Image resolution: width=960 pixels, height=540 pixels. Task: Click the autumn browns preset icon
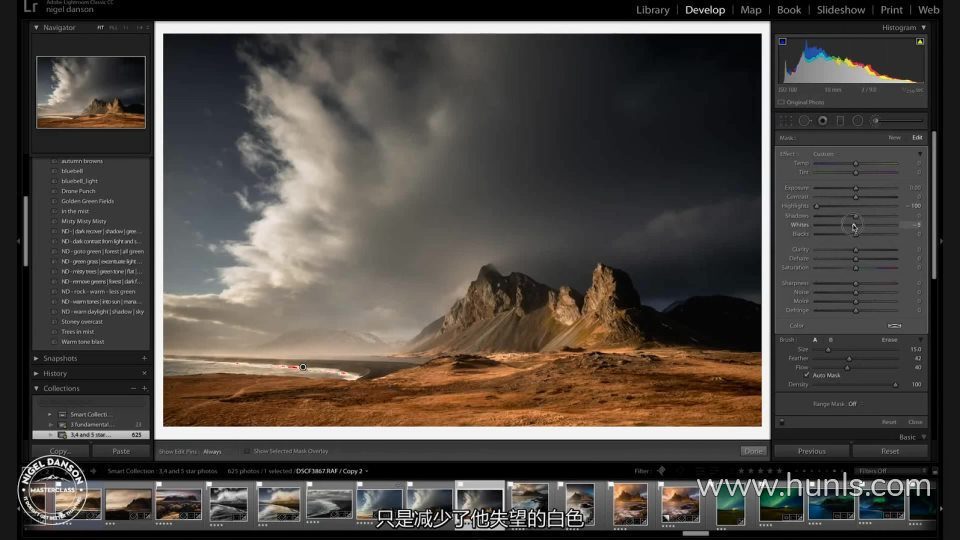point(54,161)
